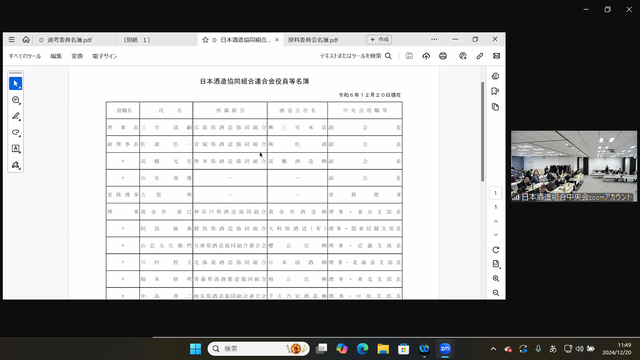Open Copilot from the taskbar
640x360 pixels.
click(342, 349)
